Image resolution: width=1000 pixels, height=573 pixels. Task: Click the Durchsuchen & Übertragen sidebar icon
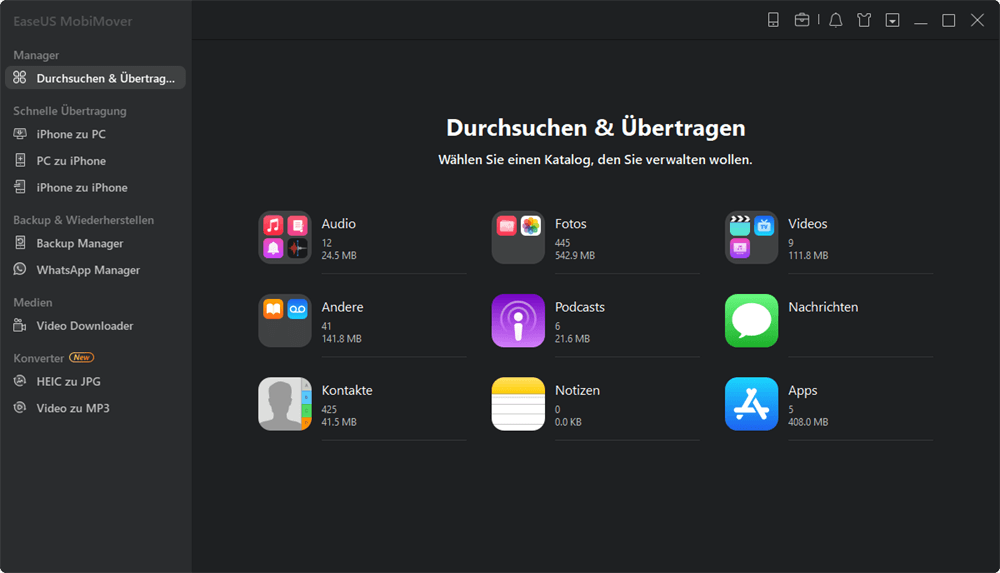click(x=20, y=78)
